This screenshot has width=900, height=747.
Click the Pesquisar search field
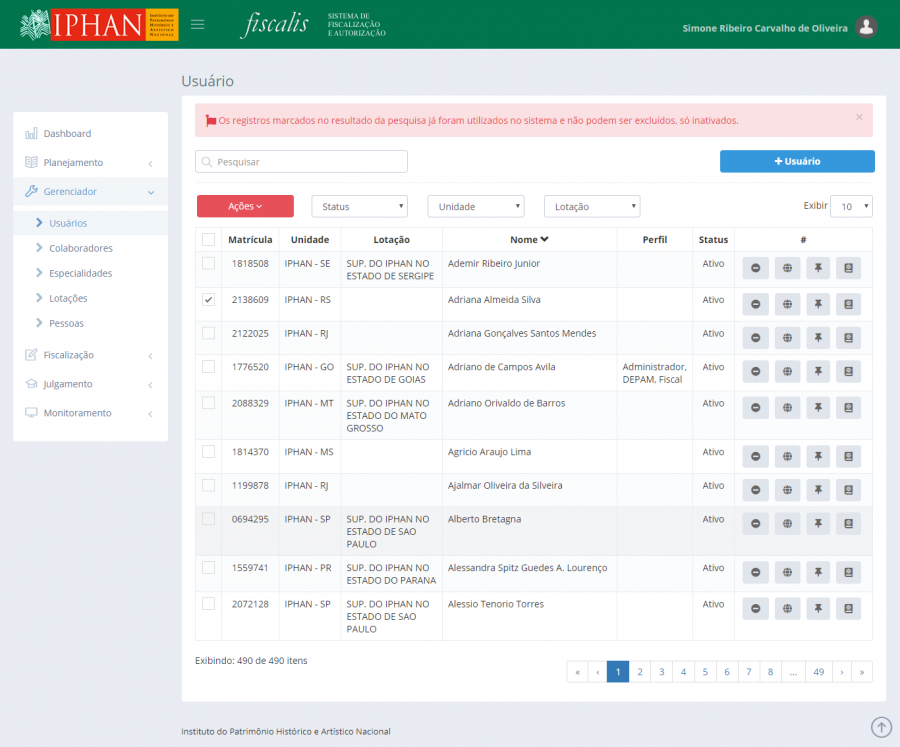click(302, 161)
